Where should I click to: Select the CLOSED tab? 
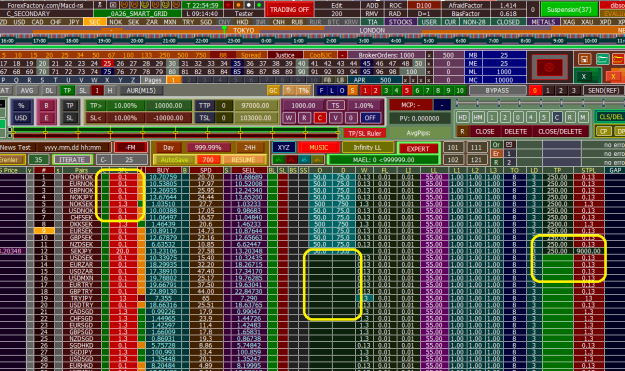[x=508, y=22]
